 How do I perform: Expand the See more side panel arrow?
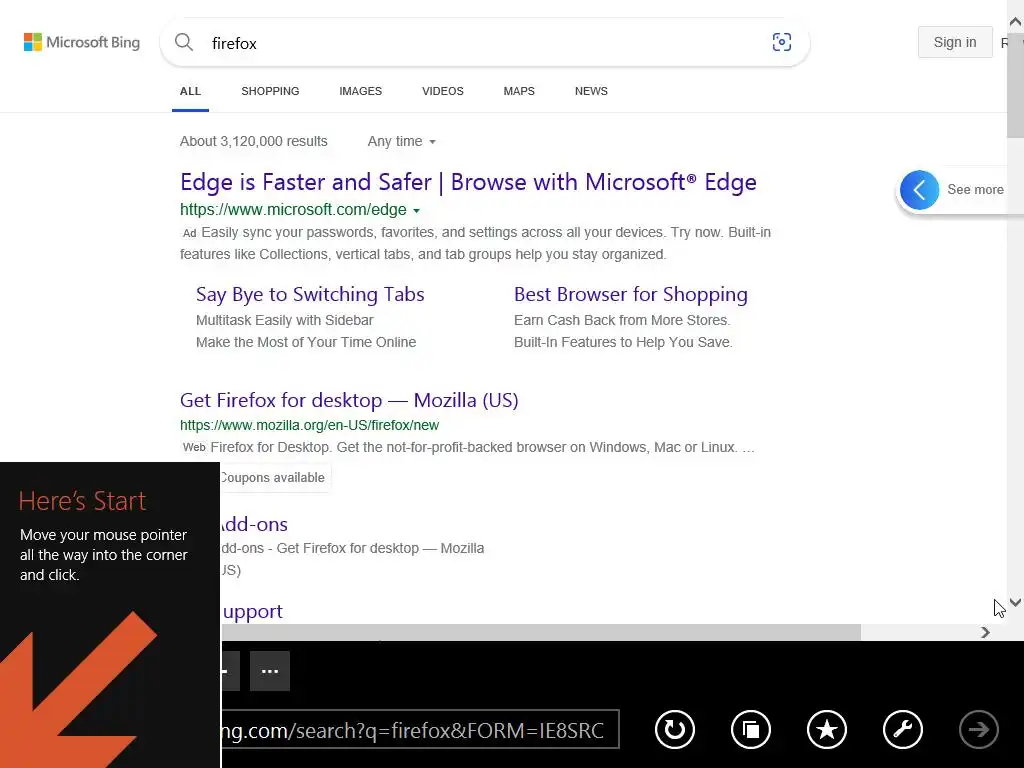[x=920, y=190]
